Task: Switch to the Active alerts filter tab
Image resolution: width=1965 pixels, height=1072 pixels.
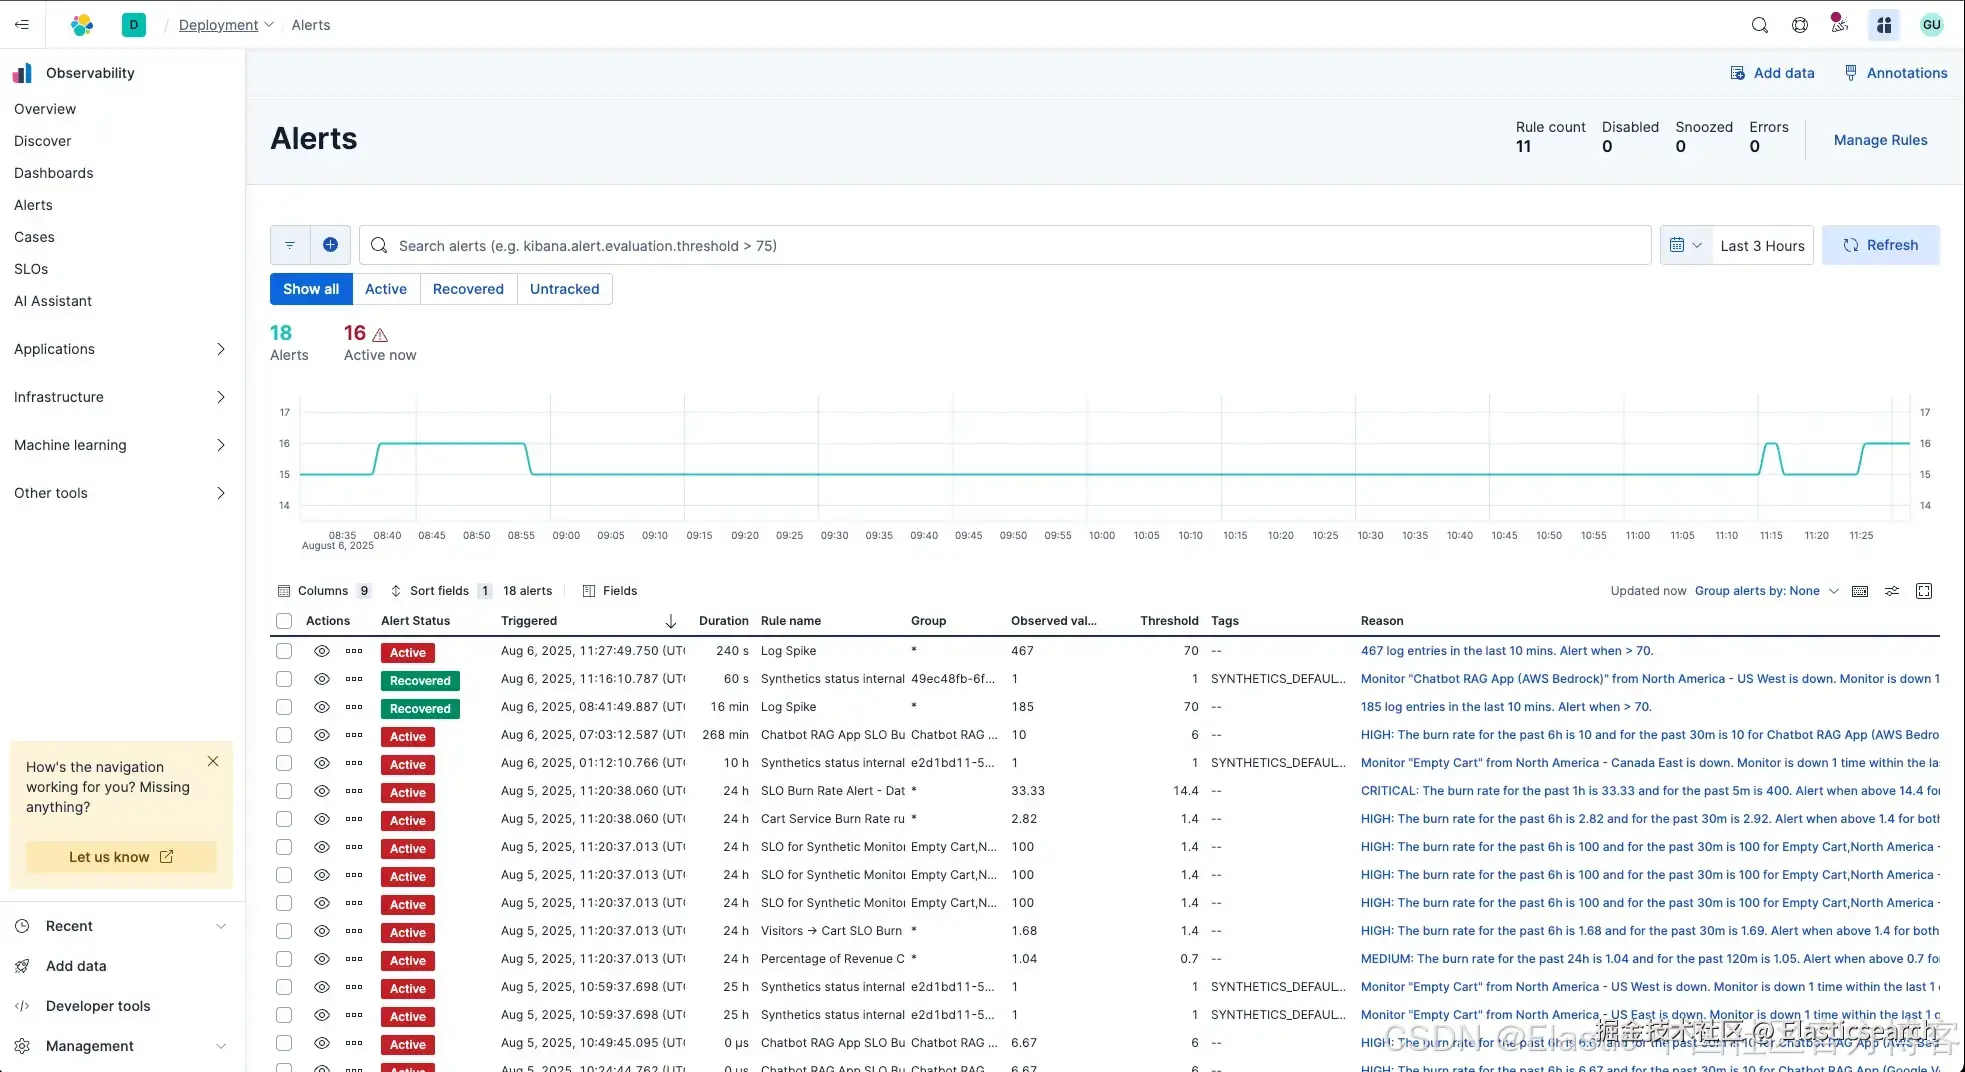Action: [x=385, y=289]
